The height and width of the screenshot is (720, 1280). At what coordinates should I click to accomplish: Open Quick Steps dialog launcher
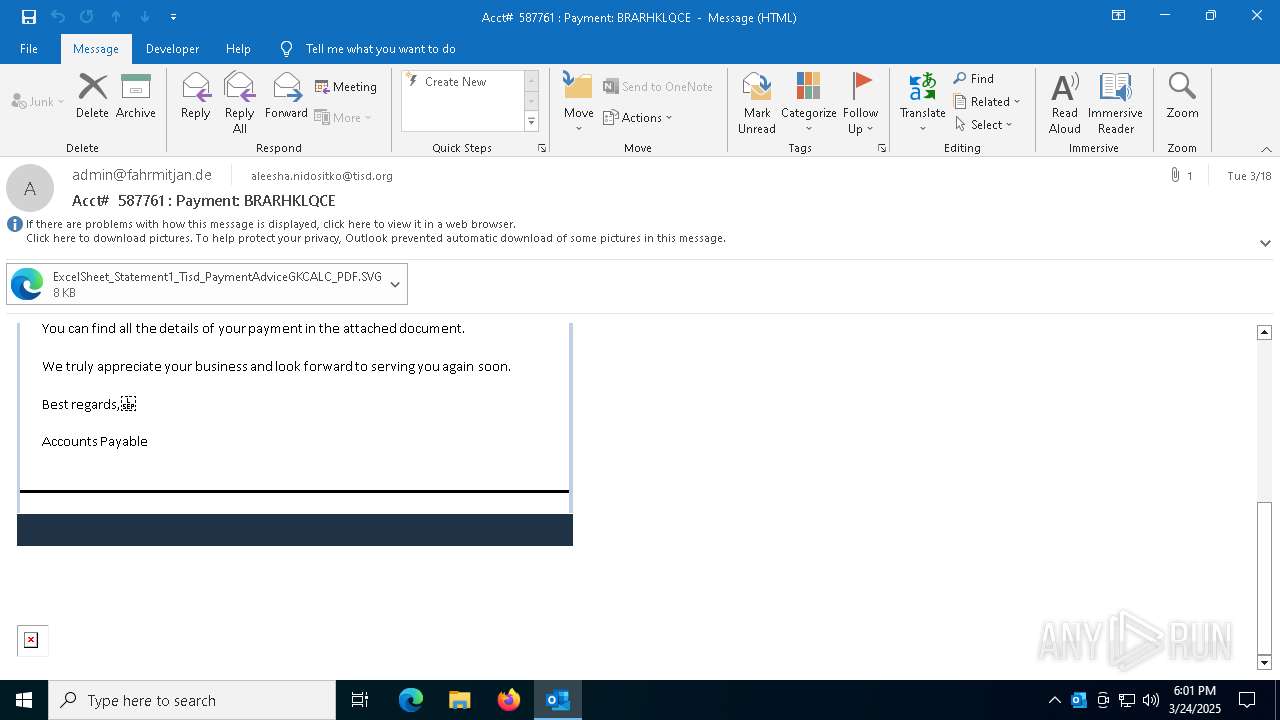click(x=542, y=148)
